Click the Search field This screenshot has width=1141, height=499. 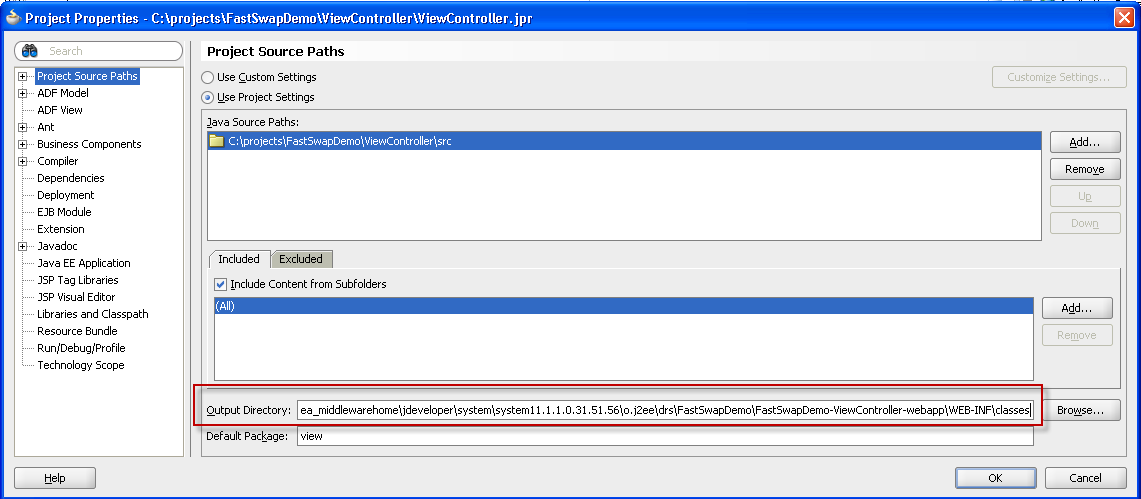click(x=98, y=51)
